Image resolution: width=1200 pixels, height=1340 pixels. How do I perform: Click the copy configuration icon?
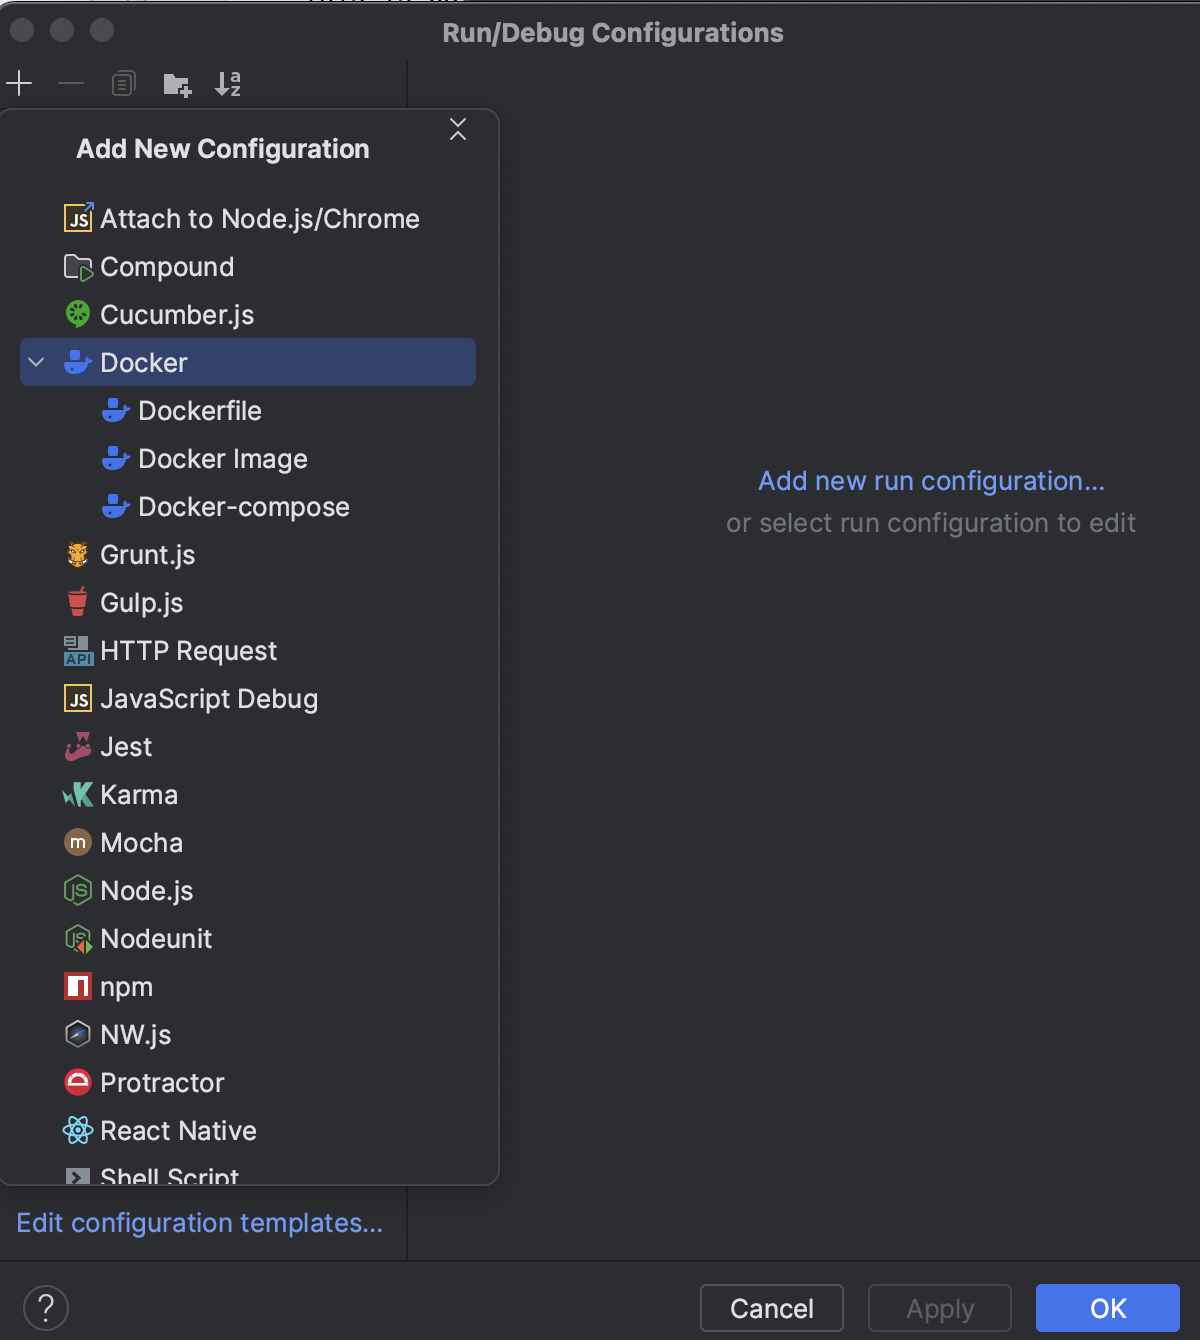(x=123, y=83)
